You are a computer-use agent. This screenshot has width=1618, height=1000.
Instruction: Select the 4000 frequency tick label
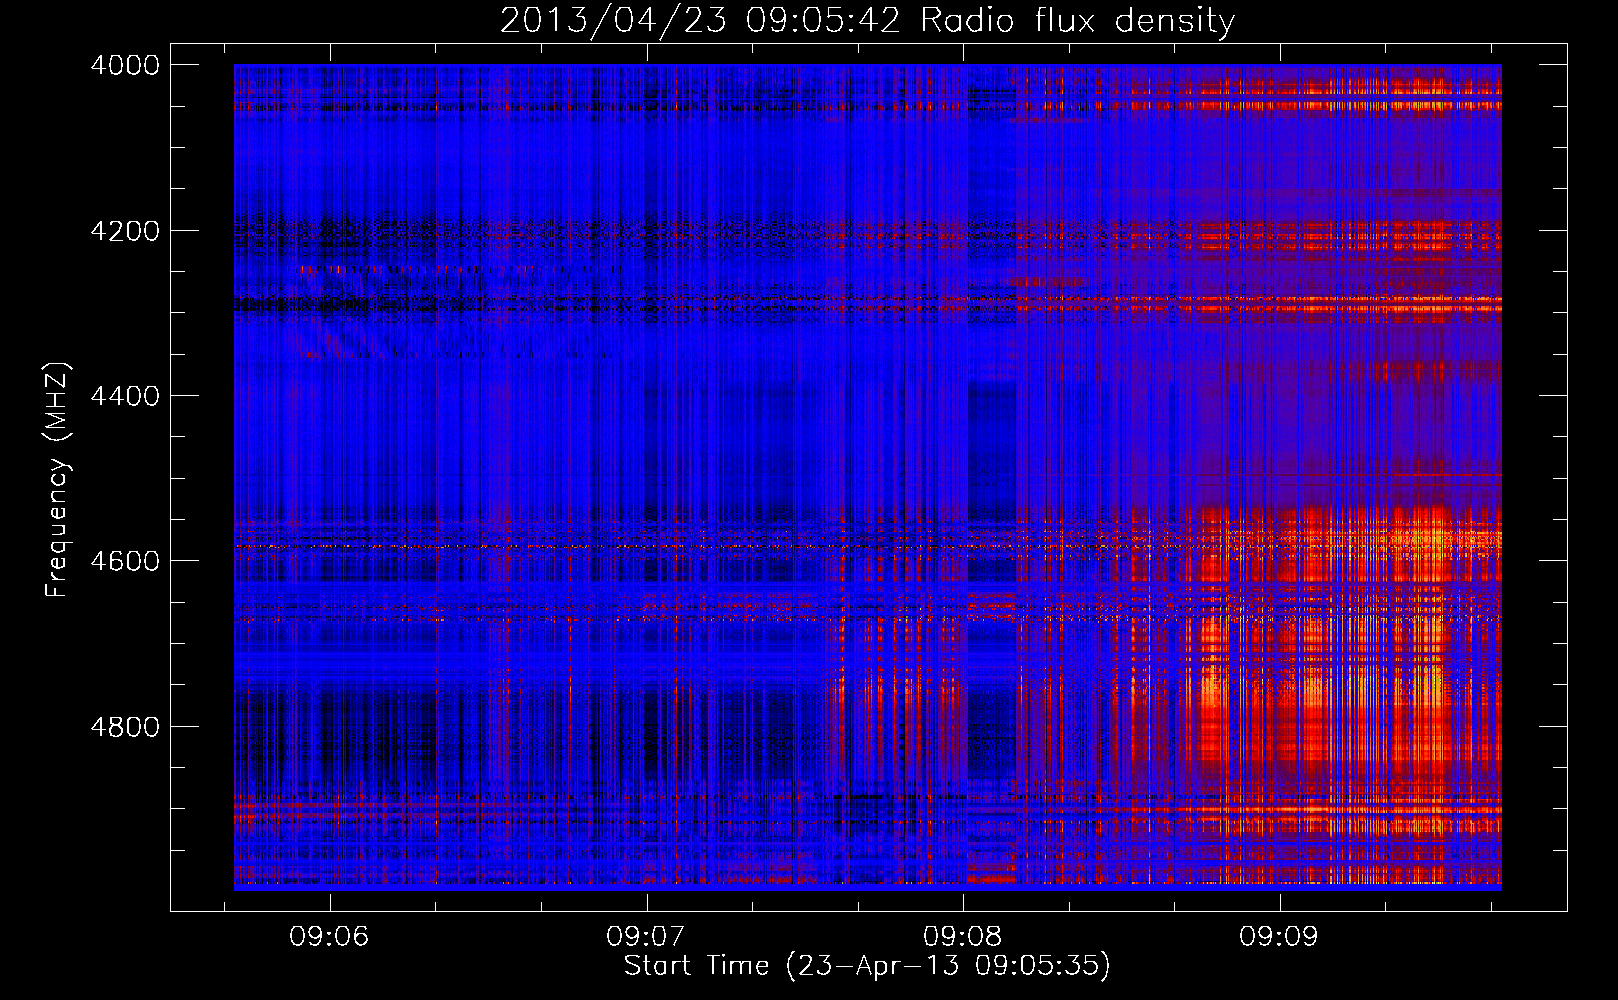point(125,65)
